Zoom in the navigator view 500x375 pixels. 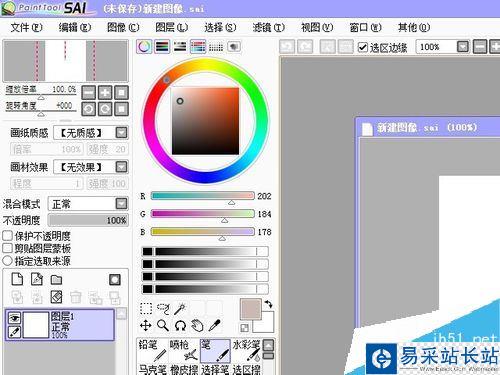pyautogui.click(x=105, y=92)
